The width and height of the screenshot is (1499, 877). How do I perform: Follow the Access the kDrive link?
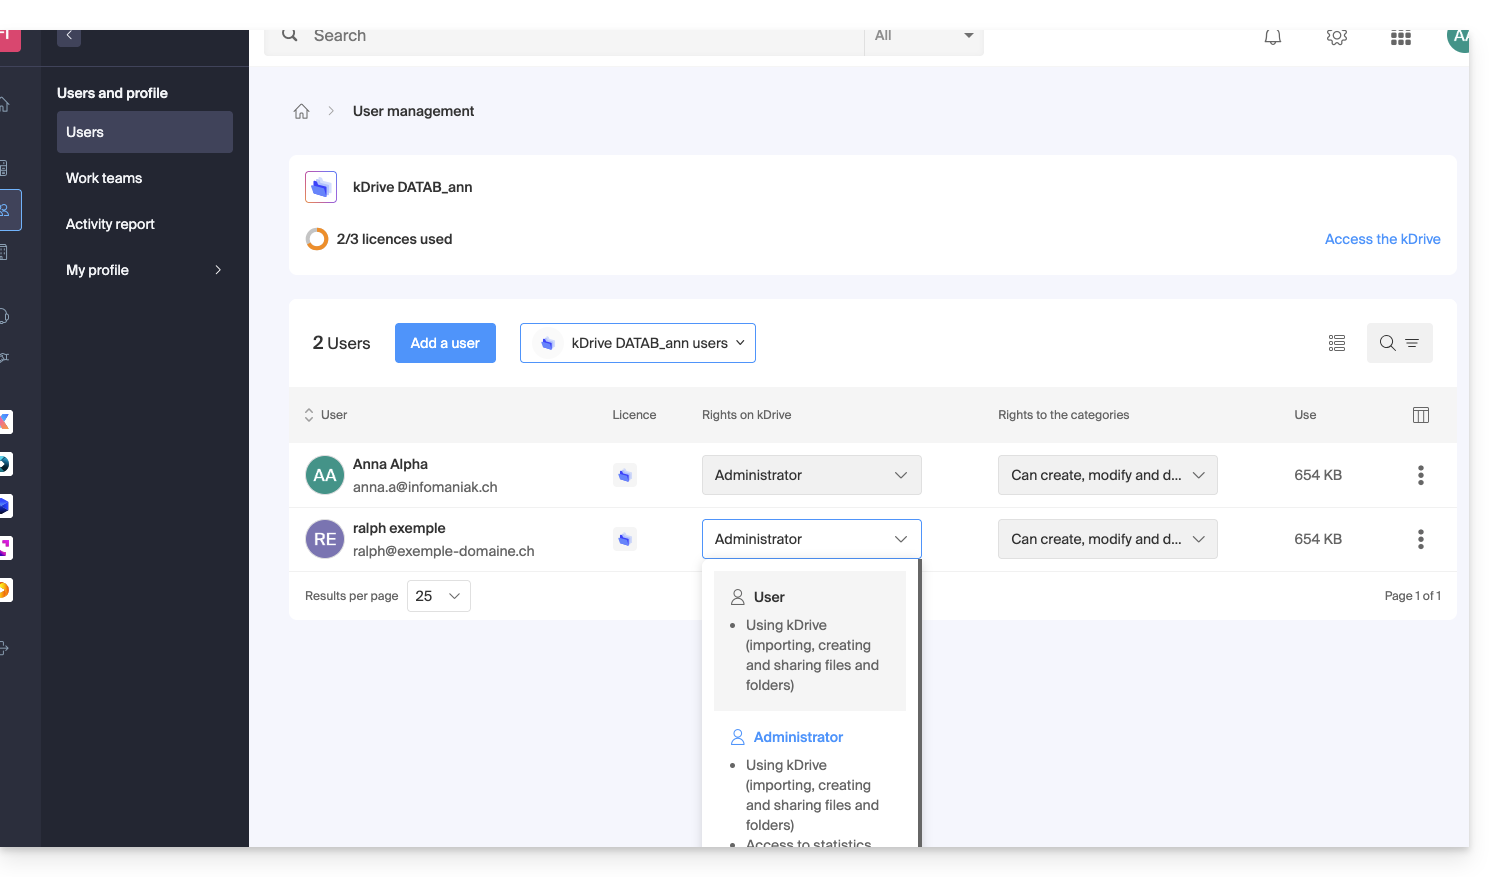pyautogui.click(x=1382, y=239)
